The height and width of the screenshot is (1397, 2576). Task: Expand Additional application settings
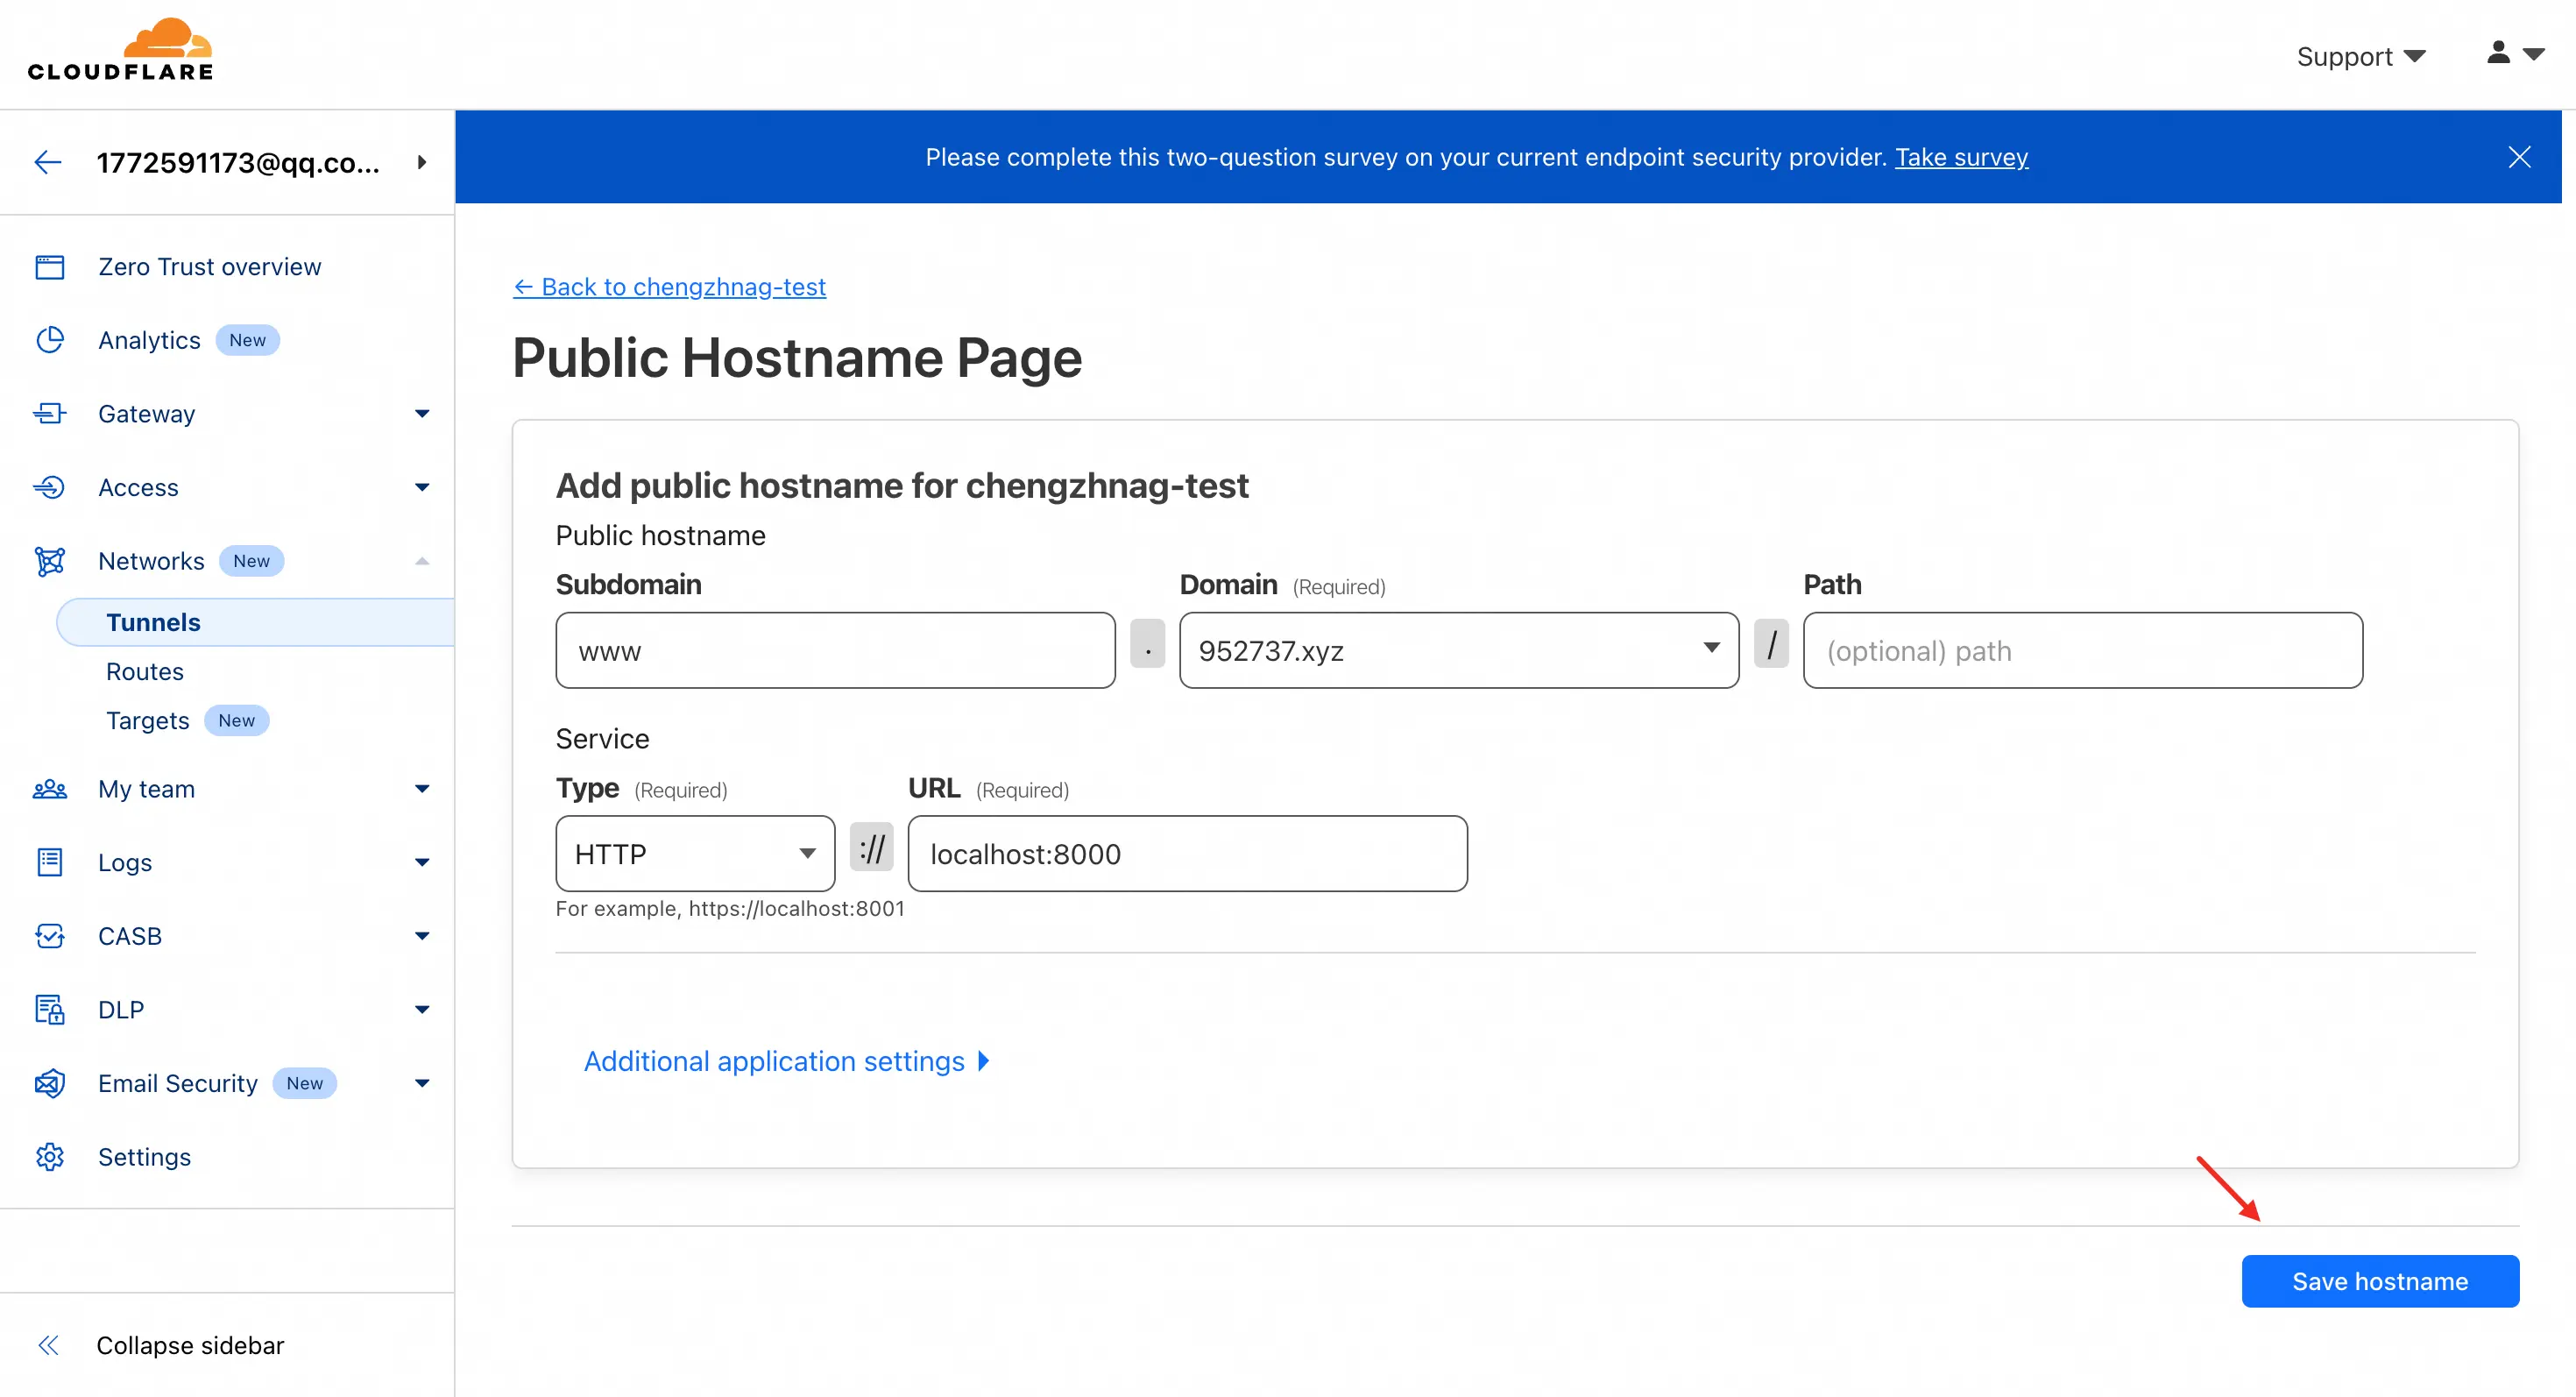[787, 1061]
